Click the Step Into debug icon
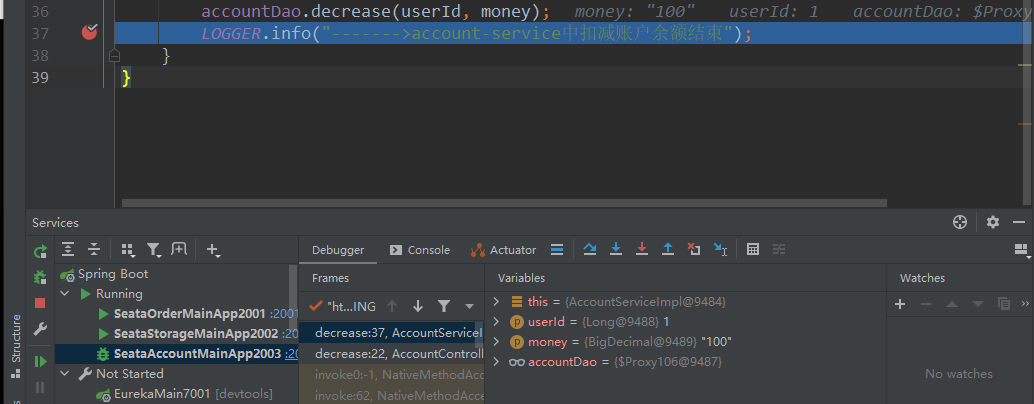 [x=616, y=250]
